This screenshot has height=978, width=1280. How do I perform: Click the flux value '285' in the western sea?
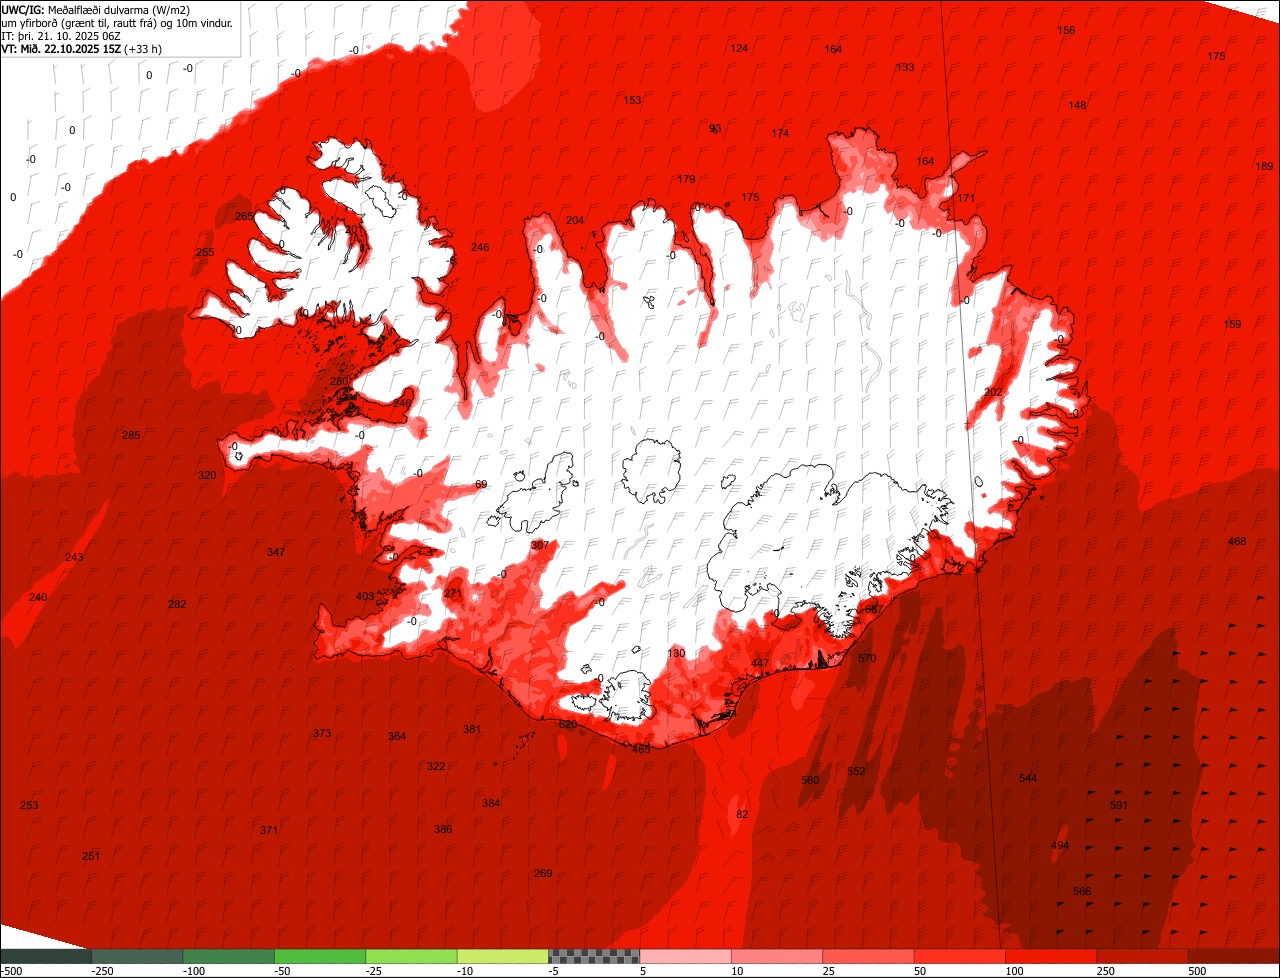click(131, 435)
